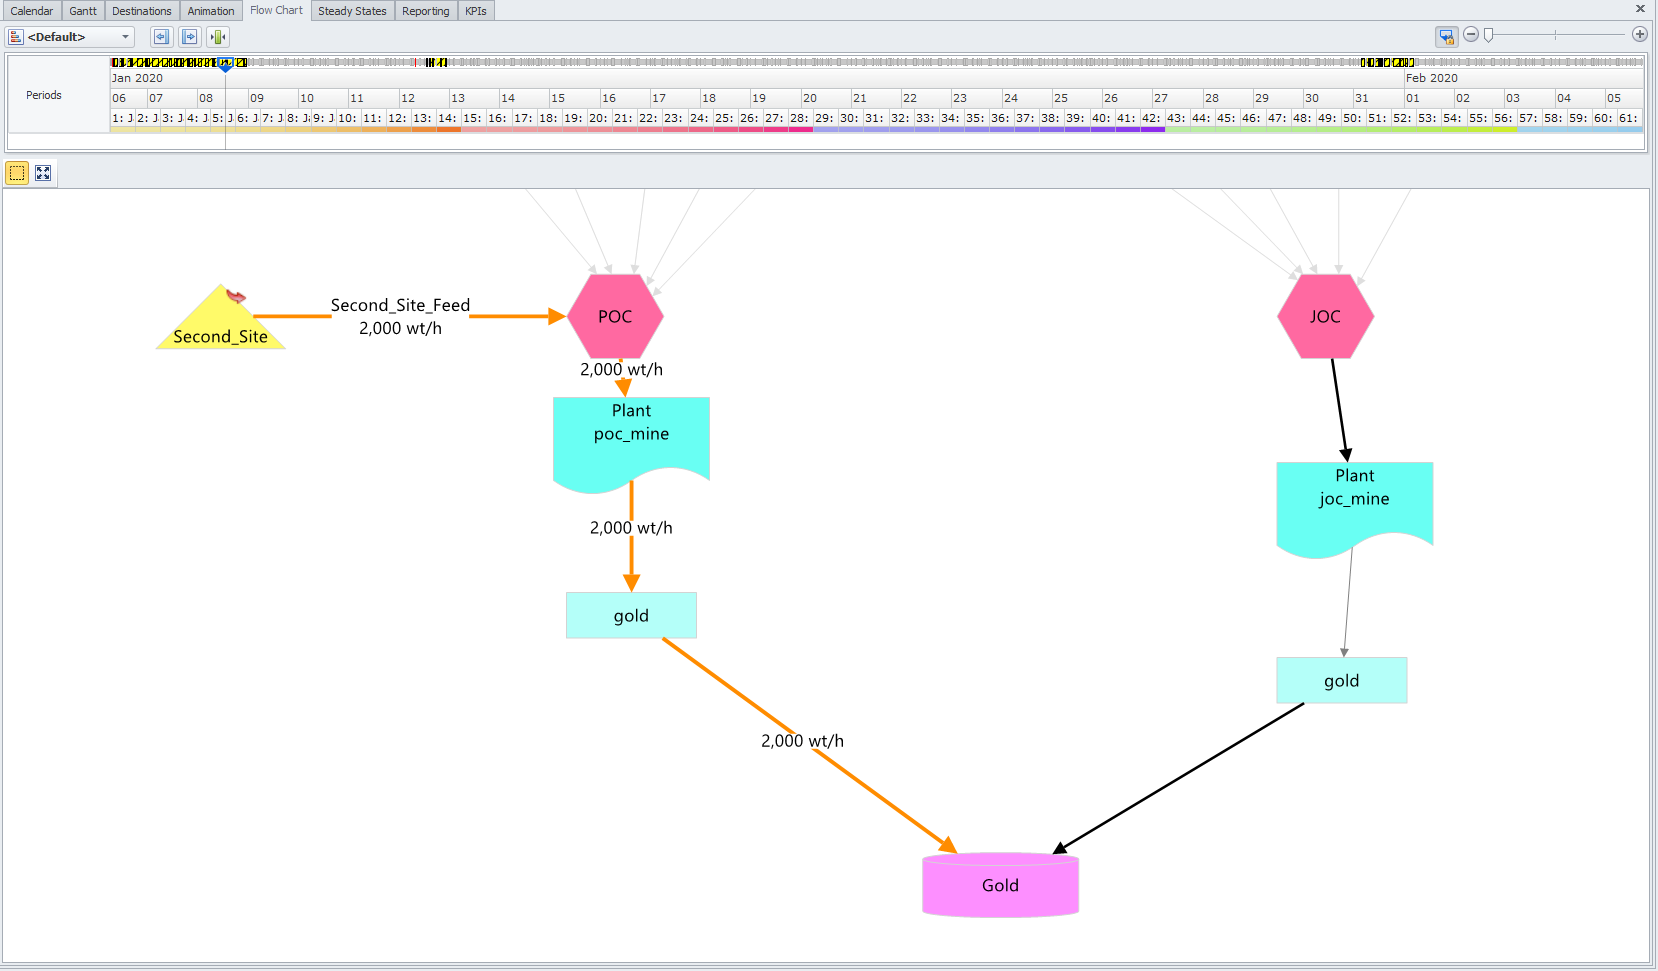Click the blue current-period timeline marker
Screen dimensions: 1658x971
[226, 65]
